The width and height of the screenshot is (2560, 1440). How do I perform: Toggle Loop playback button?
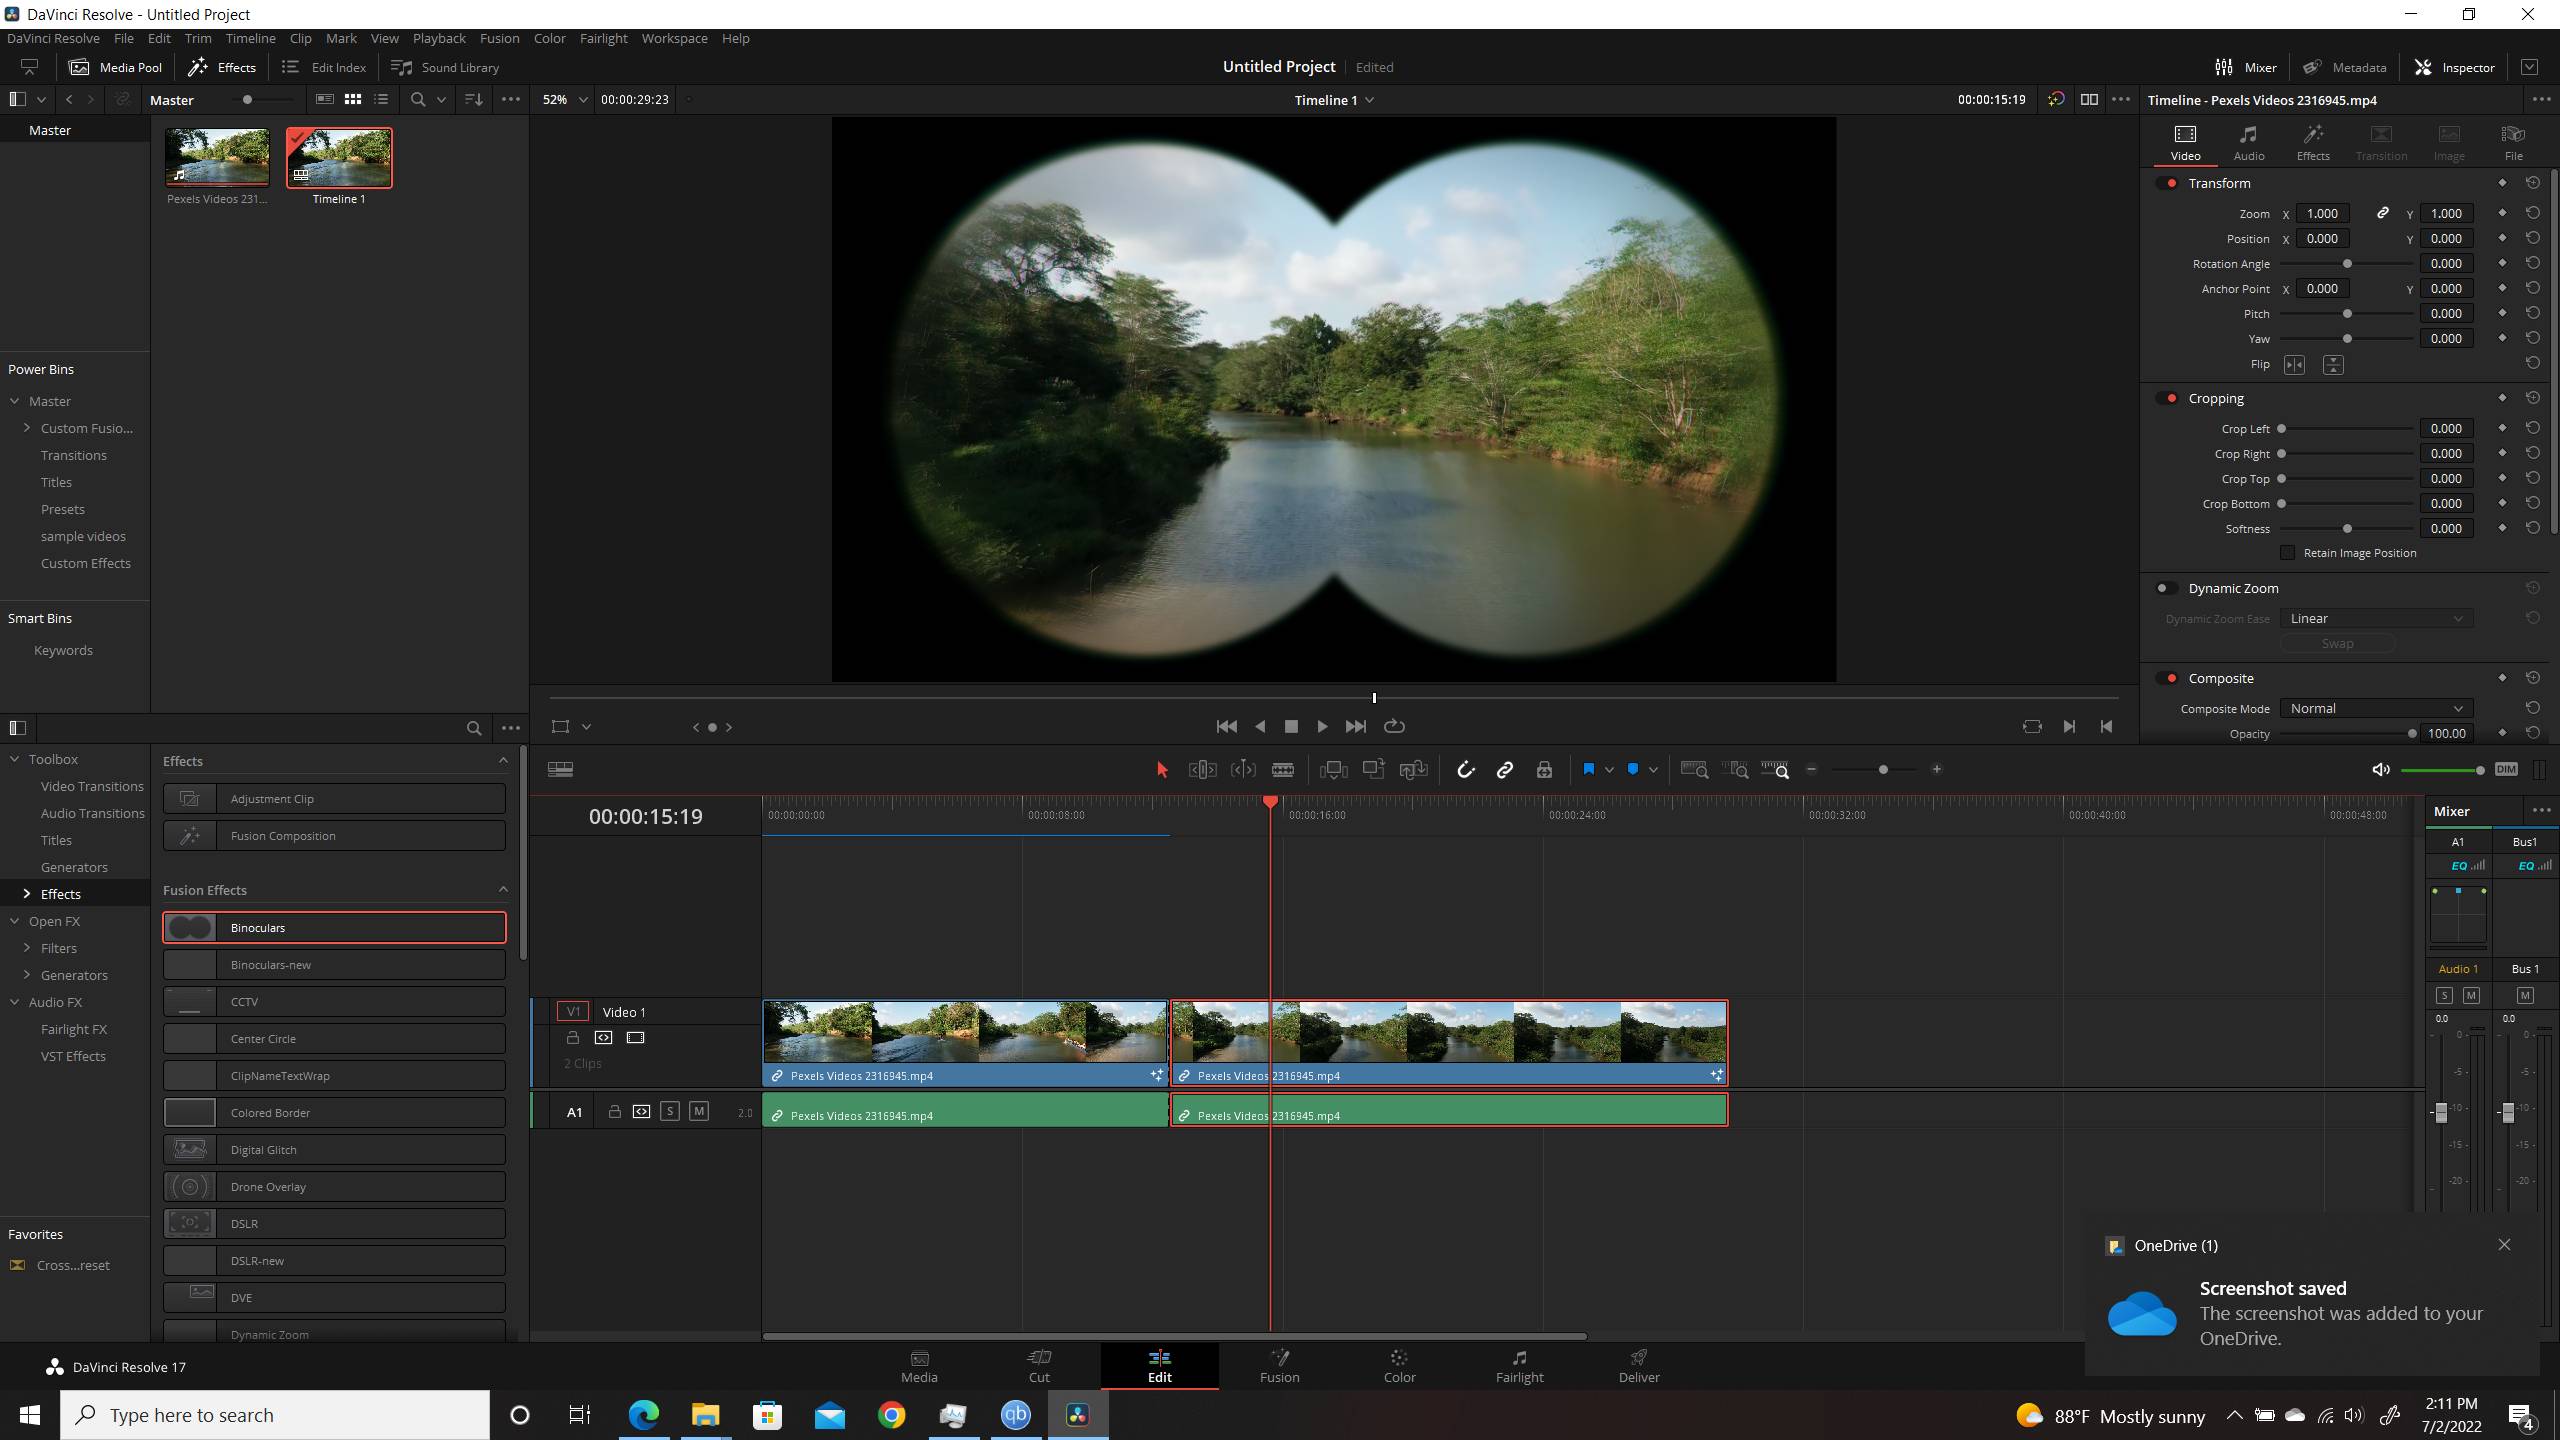tap(1394, 726)
